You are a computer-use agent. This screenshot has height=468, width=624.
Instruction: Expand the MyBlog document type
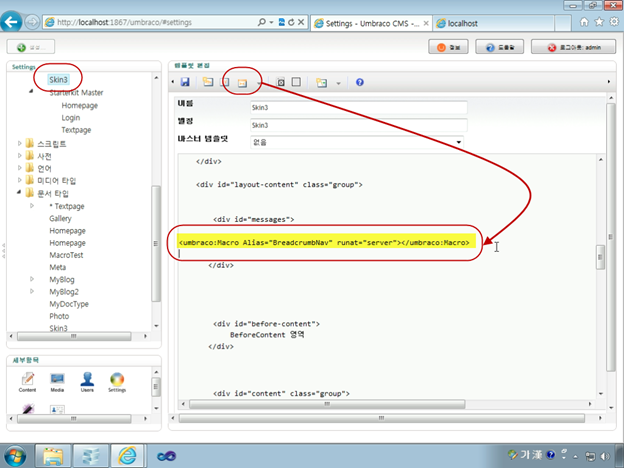coord(32,279)
